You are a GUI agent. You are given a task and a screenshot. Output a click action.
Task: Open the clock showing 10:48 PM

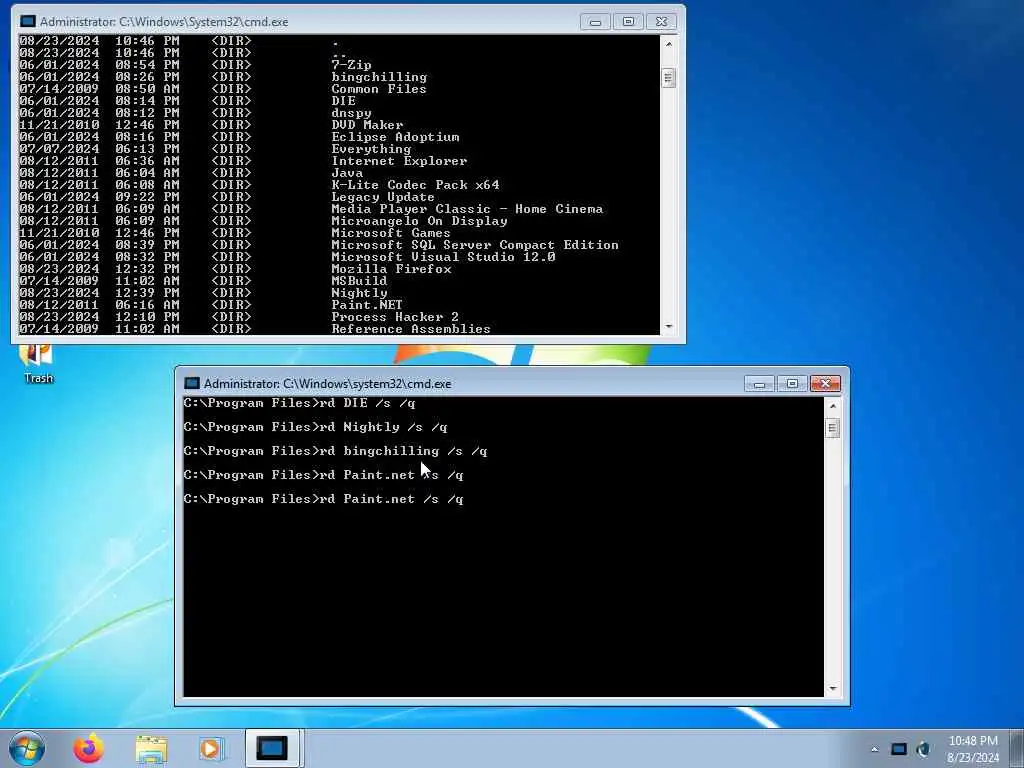973,741
